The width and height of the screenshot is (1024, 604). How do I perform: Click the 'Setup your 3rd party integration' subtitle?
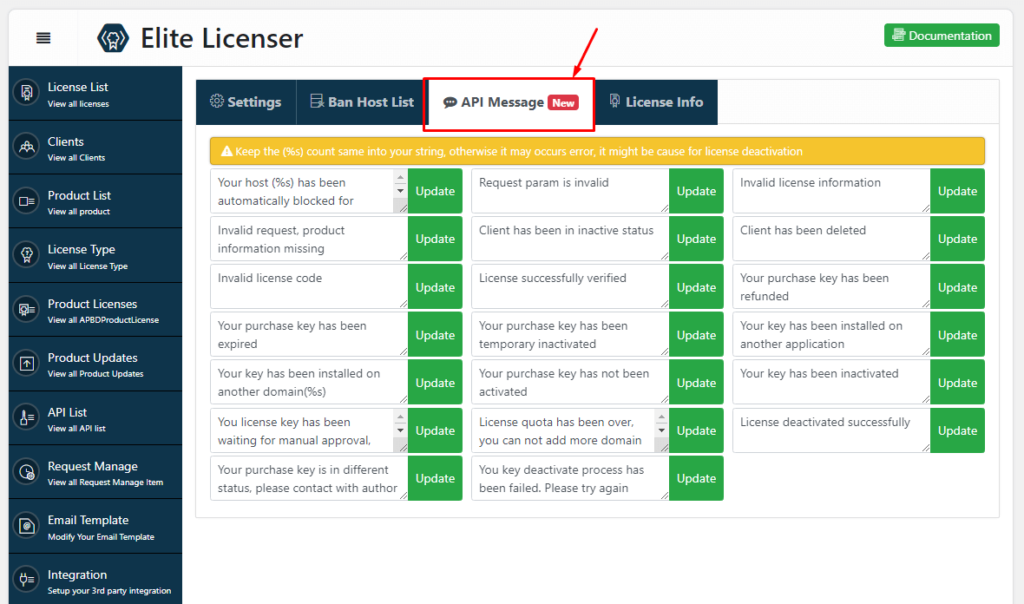(109, 591)
